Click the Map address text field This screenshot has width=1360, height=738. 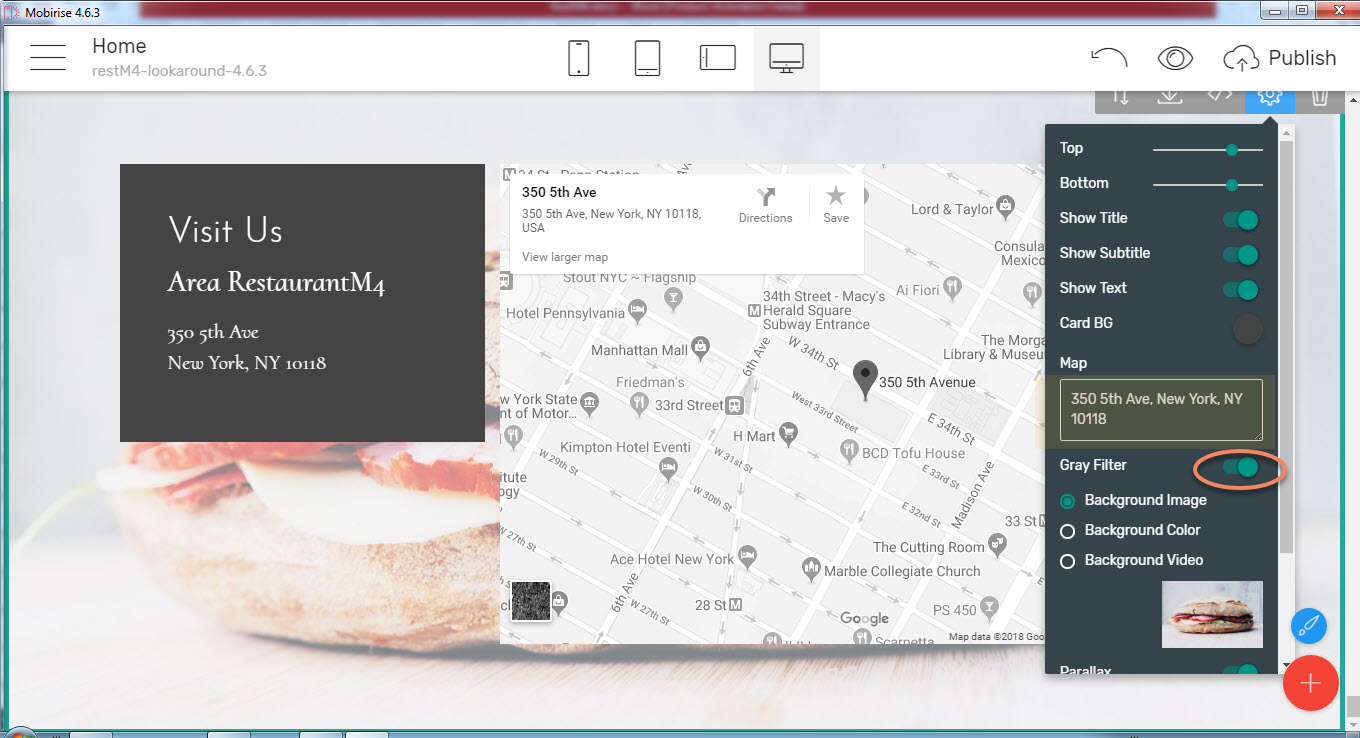[1161, 409]
